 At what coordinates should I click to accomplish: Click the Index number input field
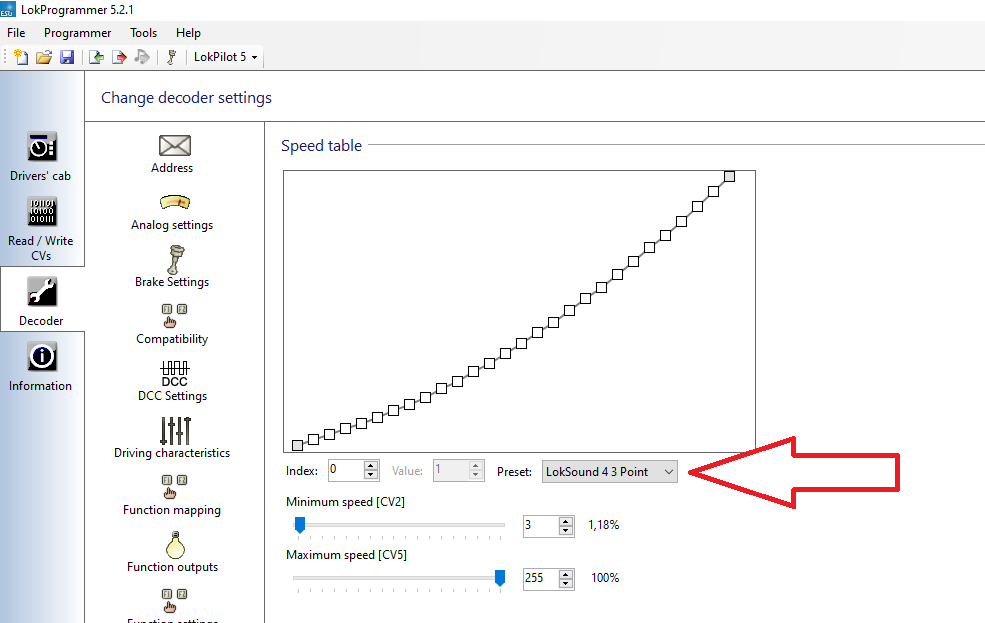click(344, 471)
